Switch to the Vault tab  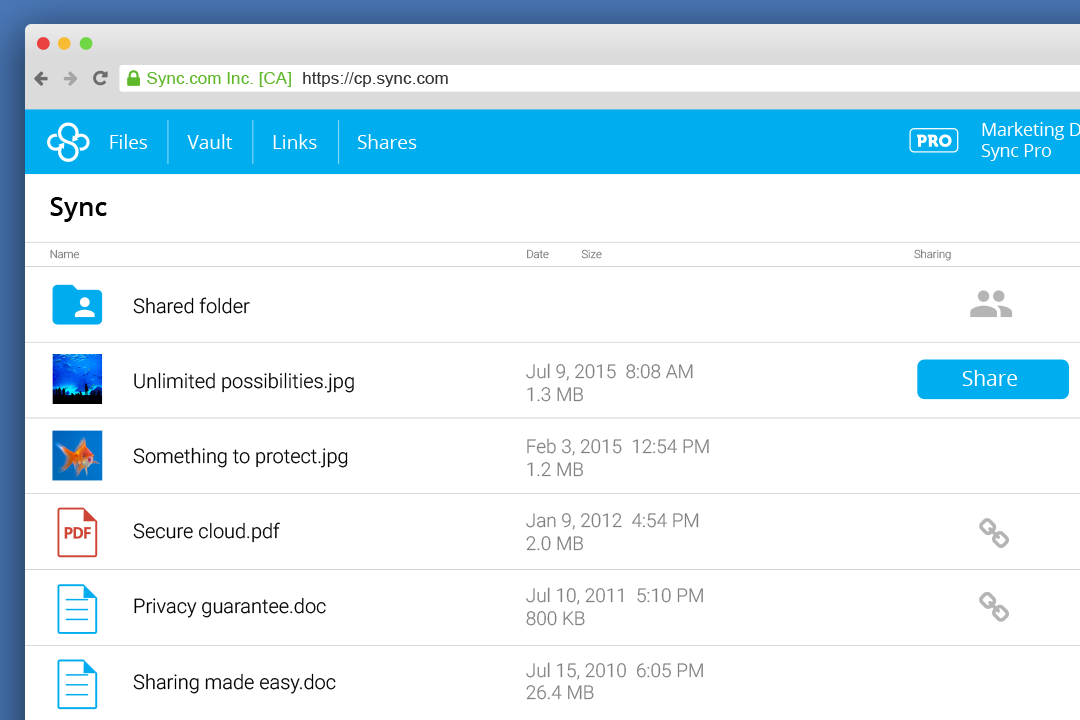[209, 142]
